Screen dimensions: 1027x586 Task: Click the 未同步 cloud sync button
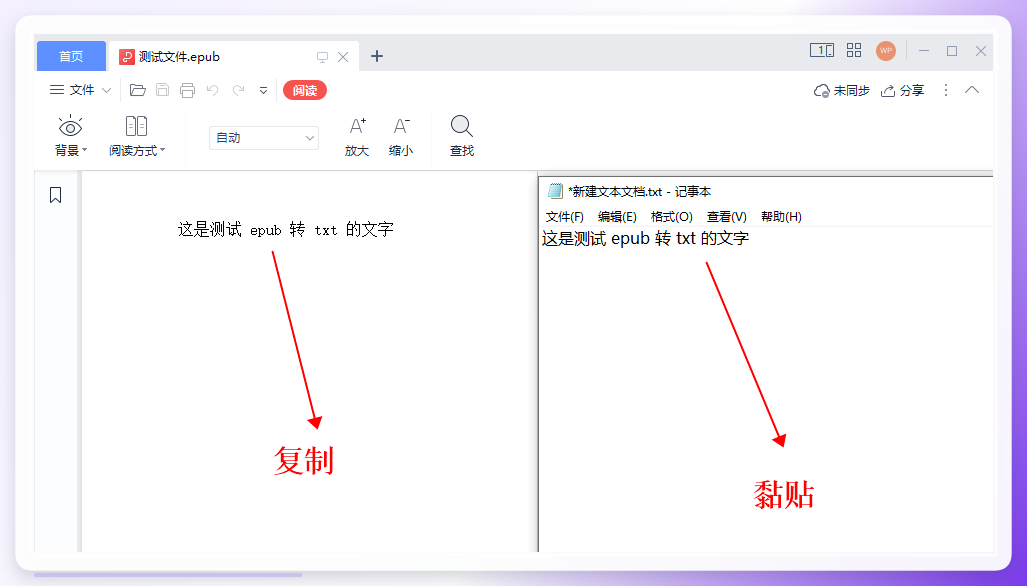coord(841,90)
